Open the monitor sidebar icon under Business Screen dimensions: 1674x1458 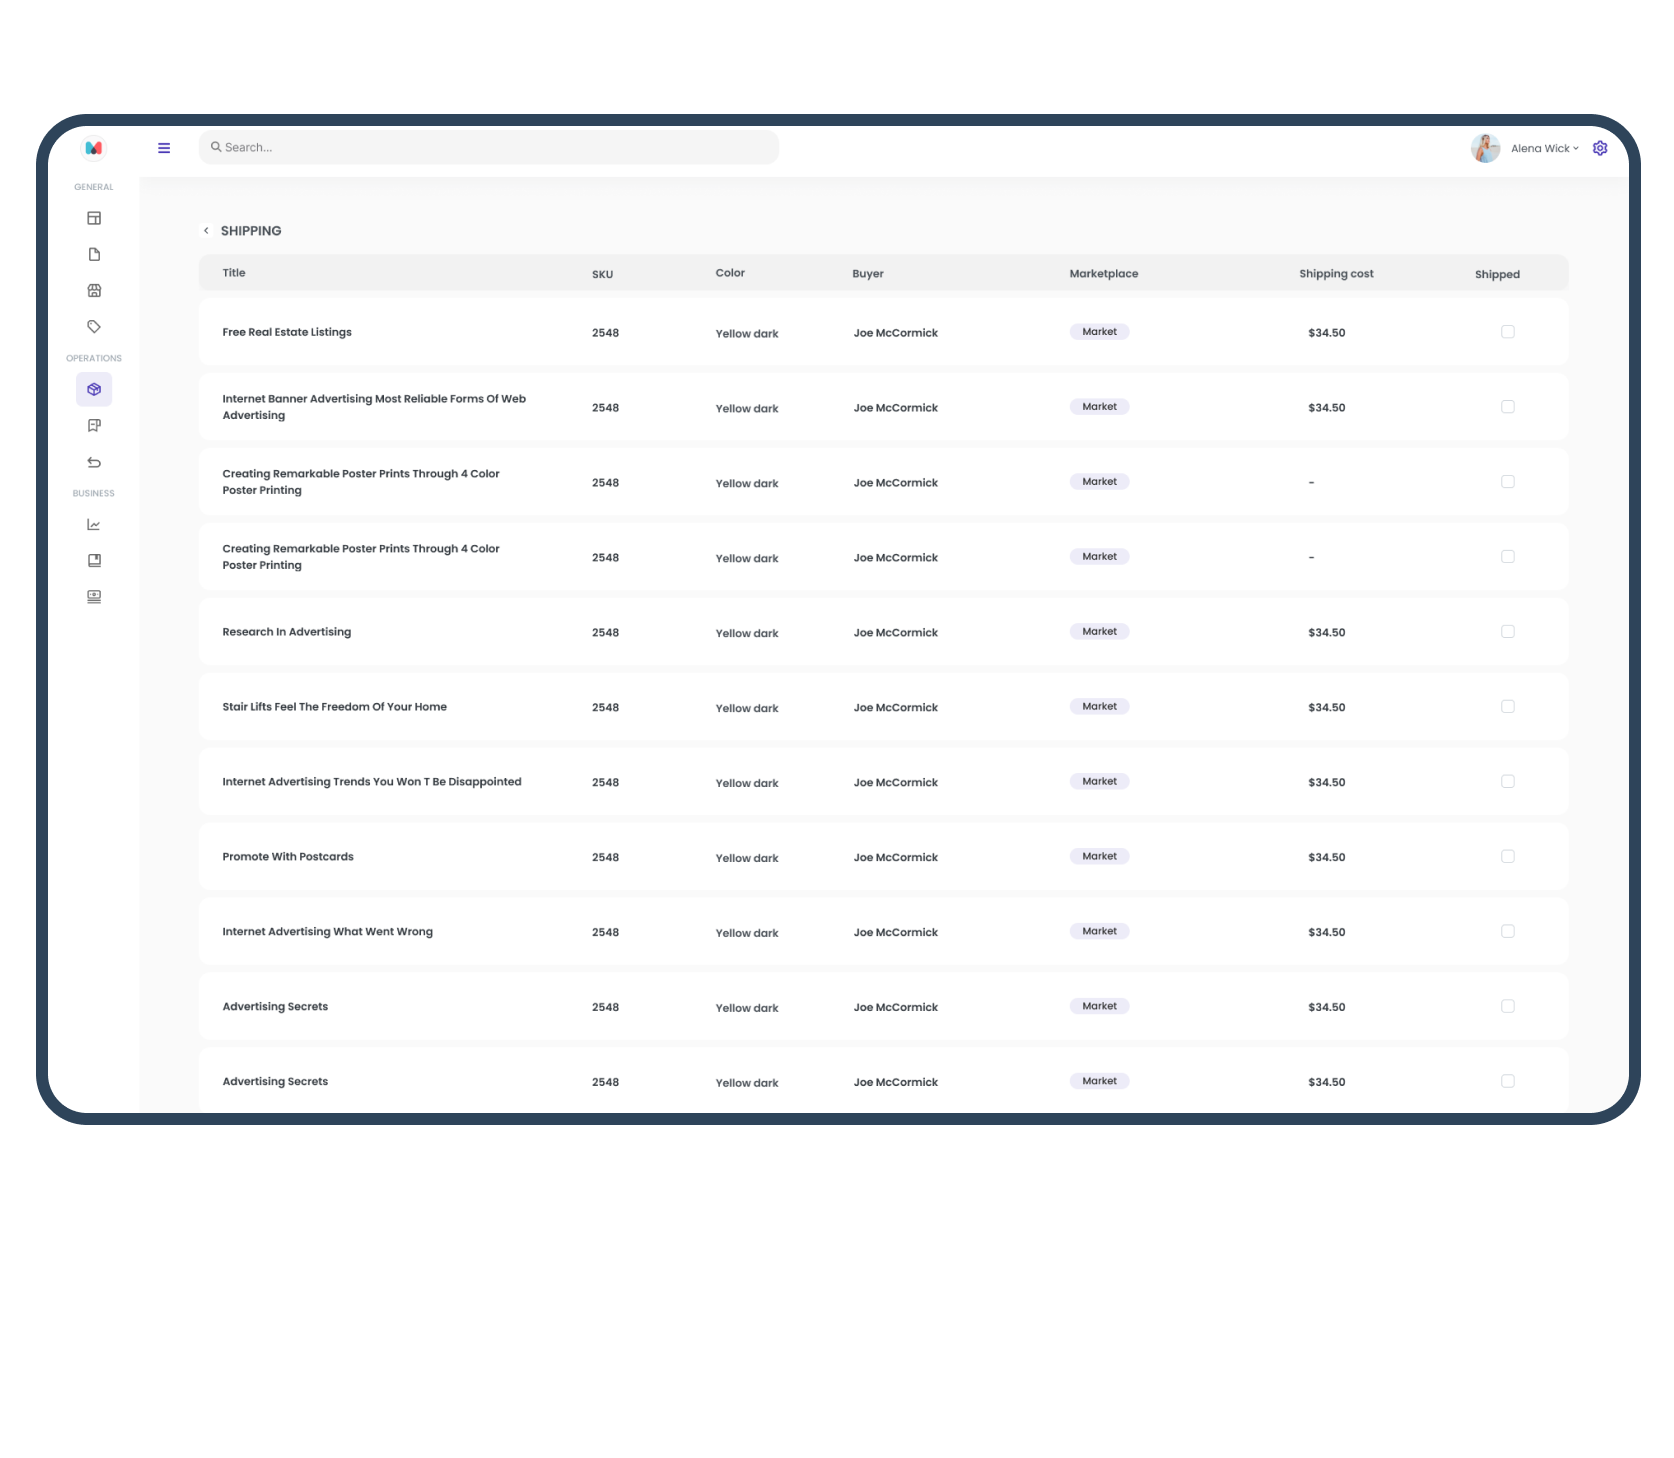click(94, 597)
